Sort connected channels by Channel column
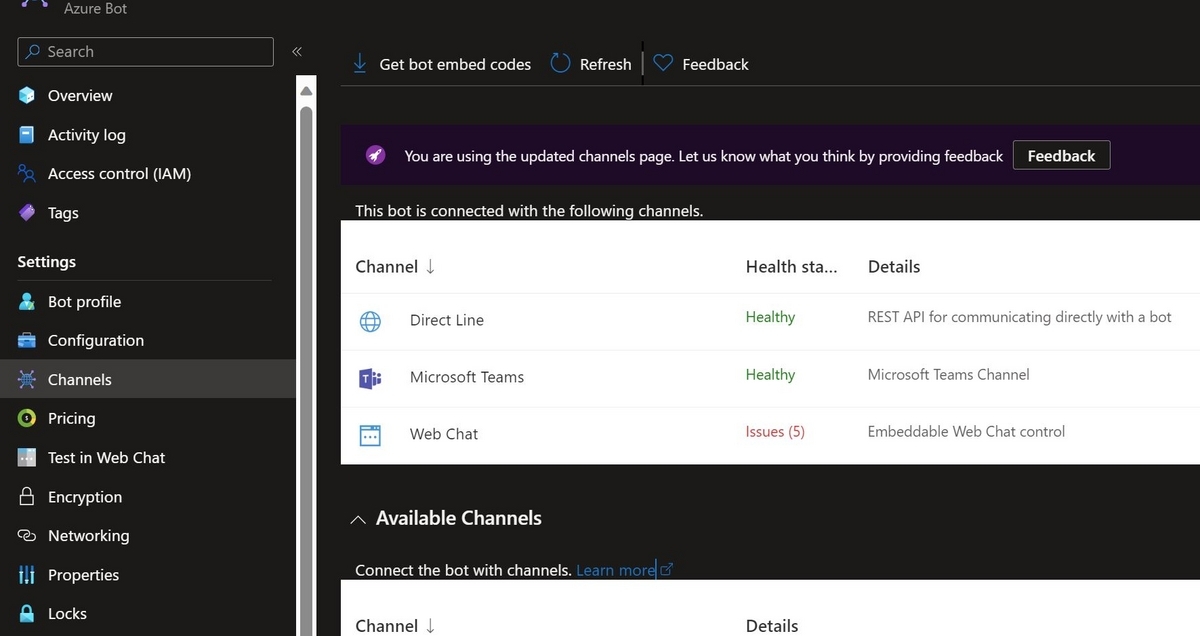Image resolution: width=1200 pixels, height=636 pixels. click(x=395, y=267)
